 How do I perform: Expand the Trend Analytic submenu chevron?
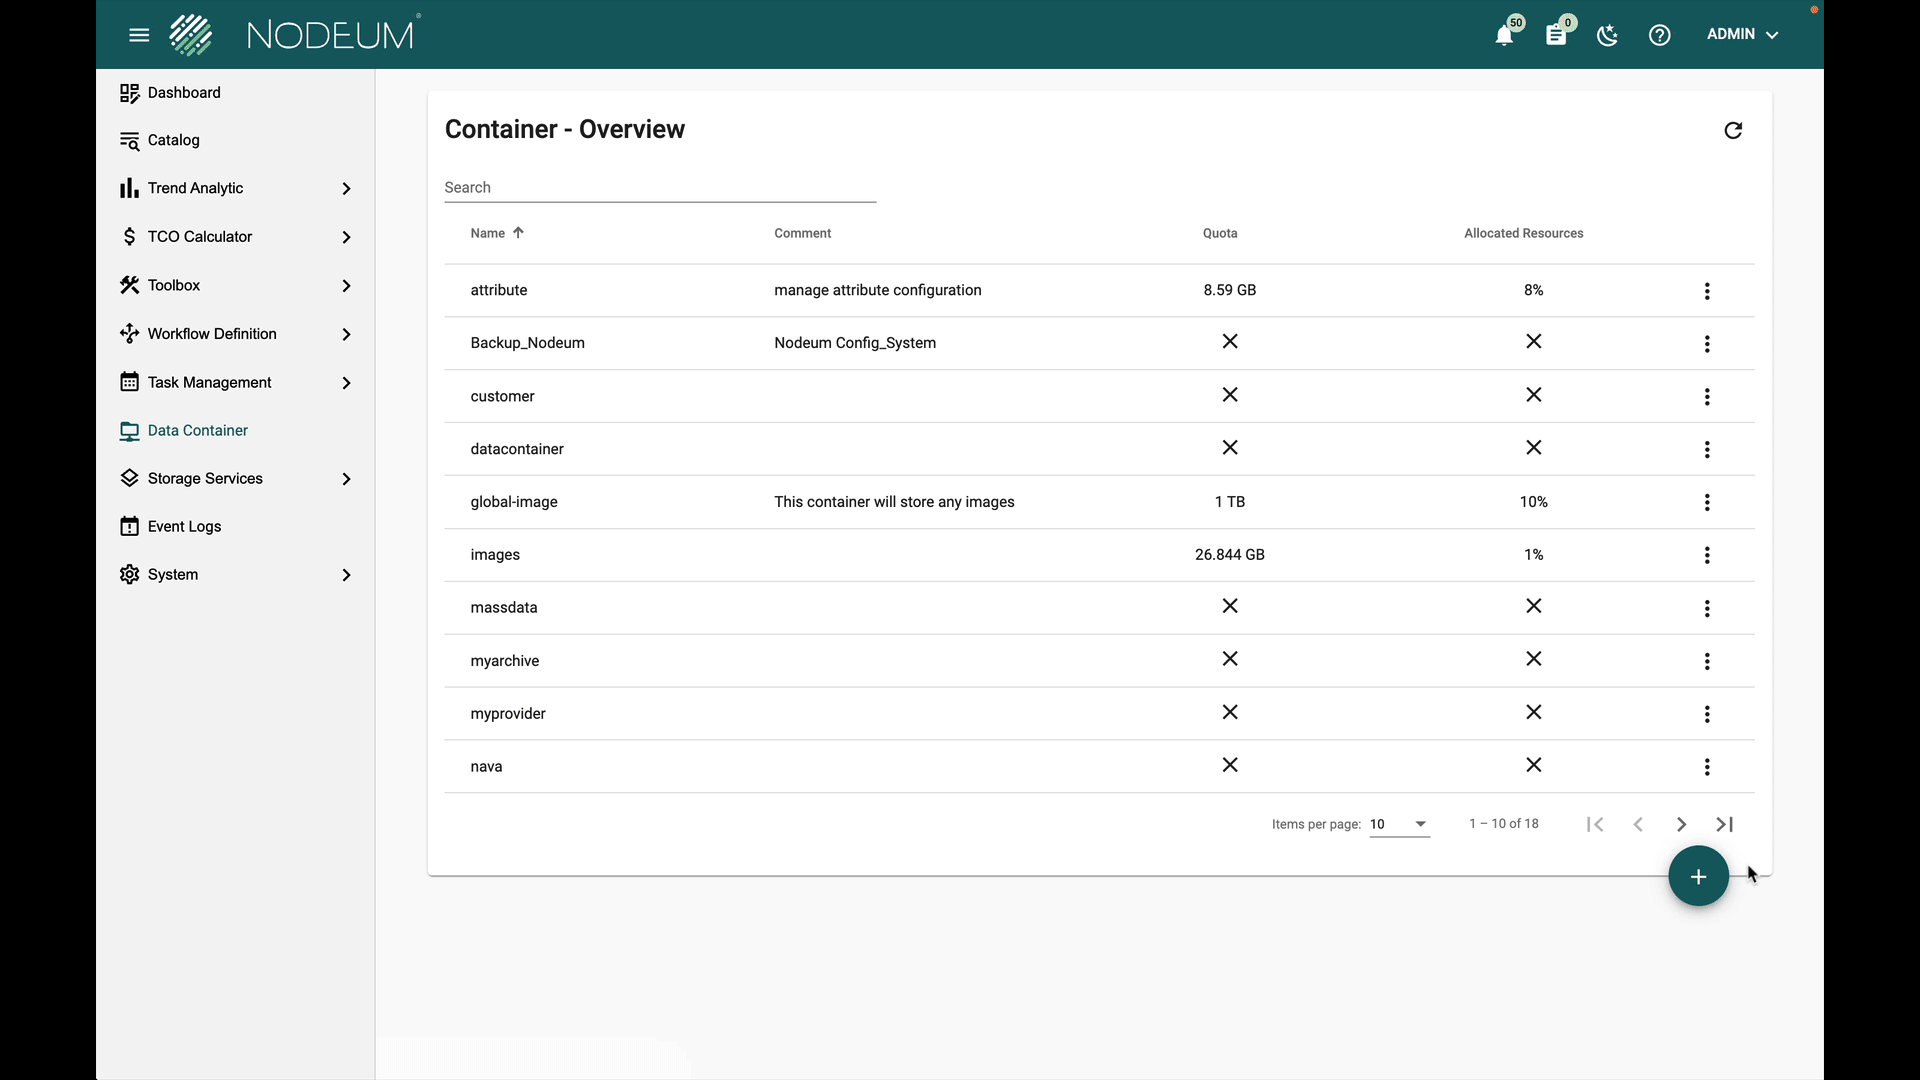point(346,189)
